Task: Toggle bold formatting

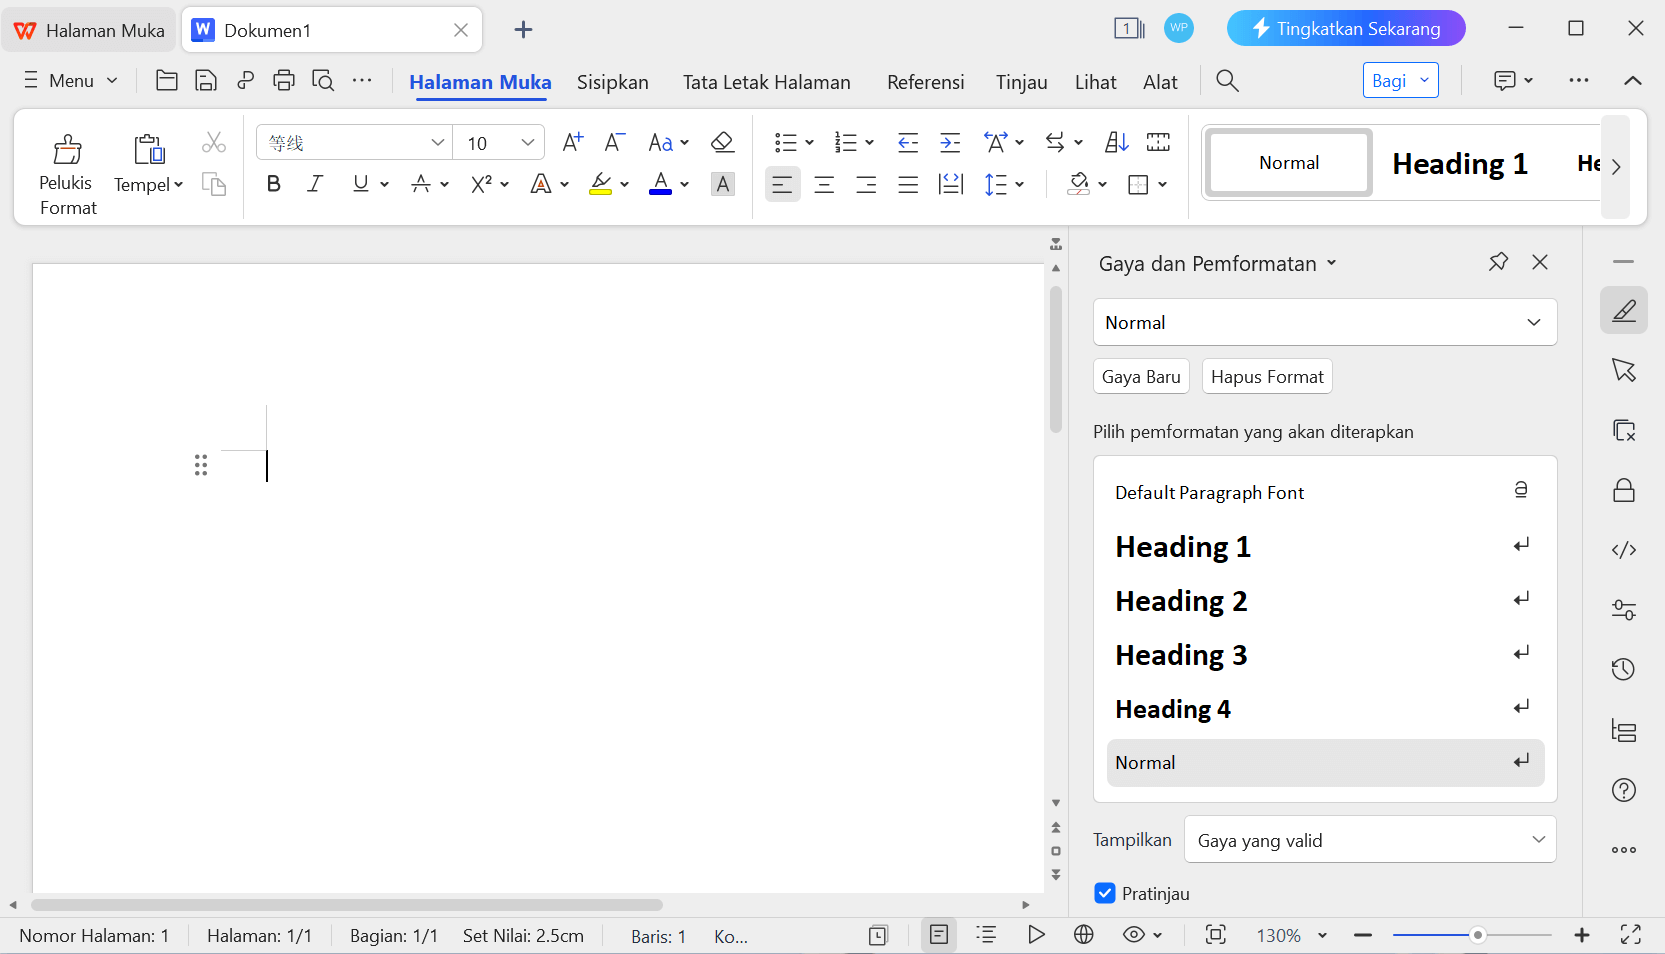Action: [273, 184]
